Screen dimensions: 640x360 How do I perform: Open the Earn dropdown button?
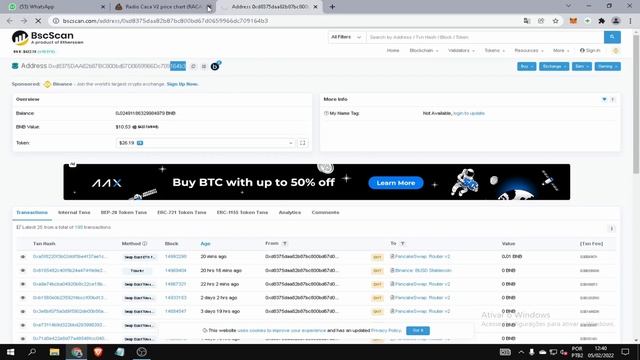click(582, 66)
